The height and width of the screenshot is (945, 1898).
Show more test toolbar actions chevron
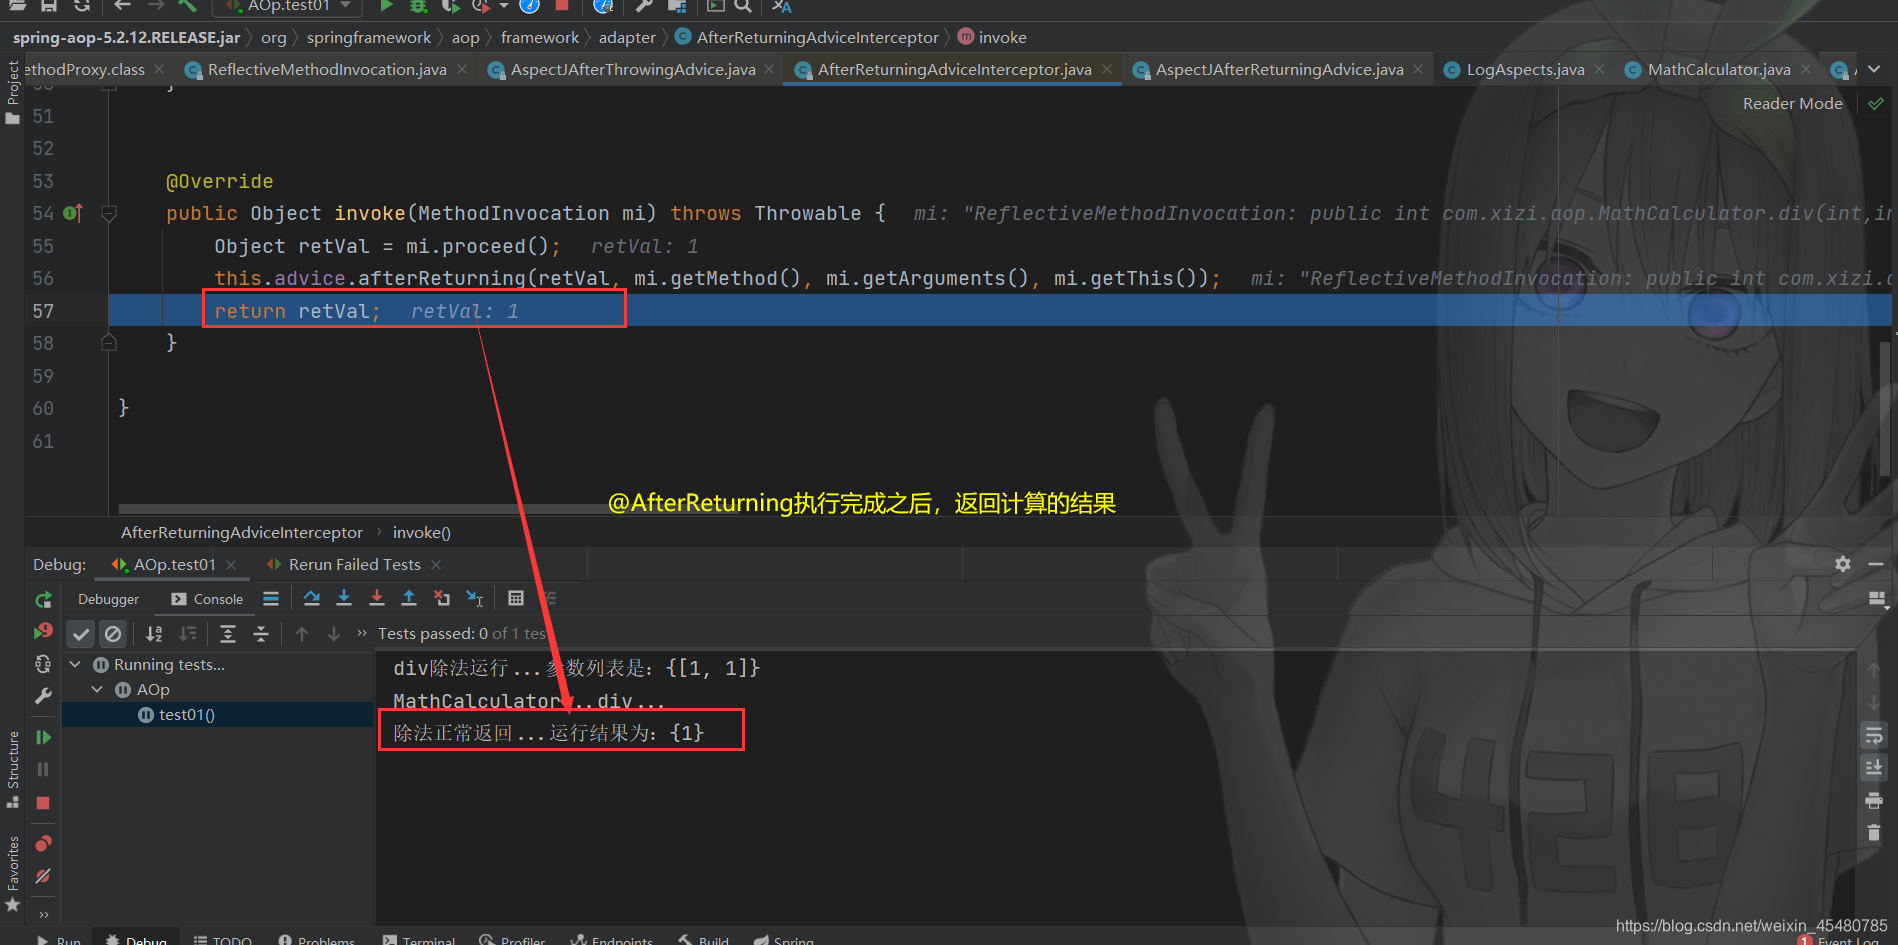pos(362,633)
